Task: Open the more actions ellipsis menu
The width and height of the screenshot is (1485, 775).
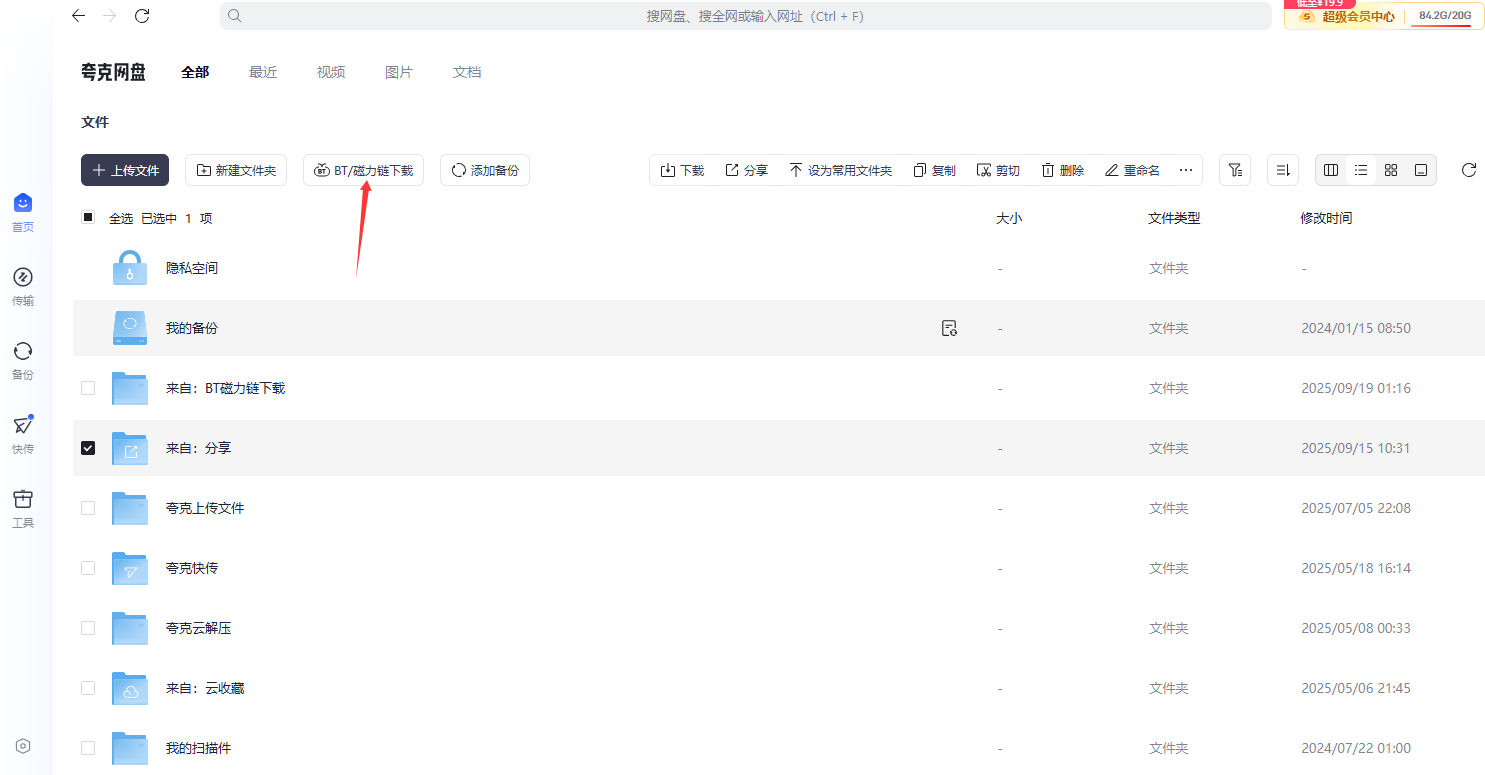Action: (1186, 171)
